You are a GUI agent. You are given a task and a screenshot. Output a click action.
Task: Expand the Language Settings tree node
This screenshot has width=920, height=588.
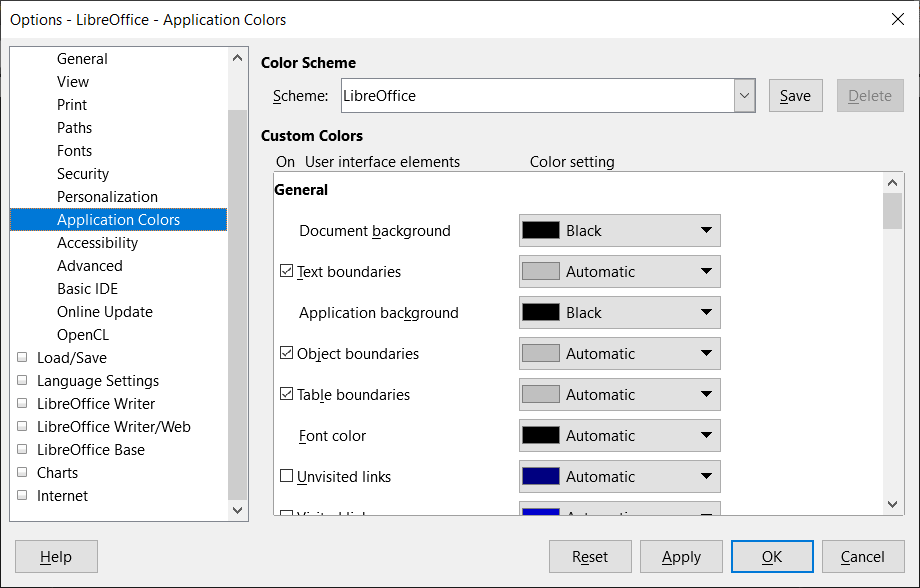pos(22,380)
